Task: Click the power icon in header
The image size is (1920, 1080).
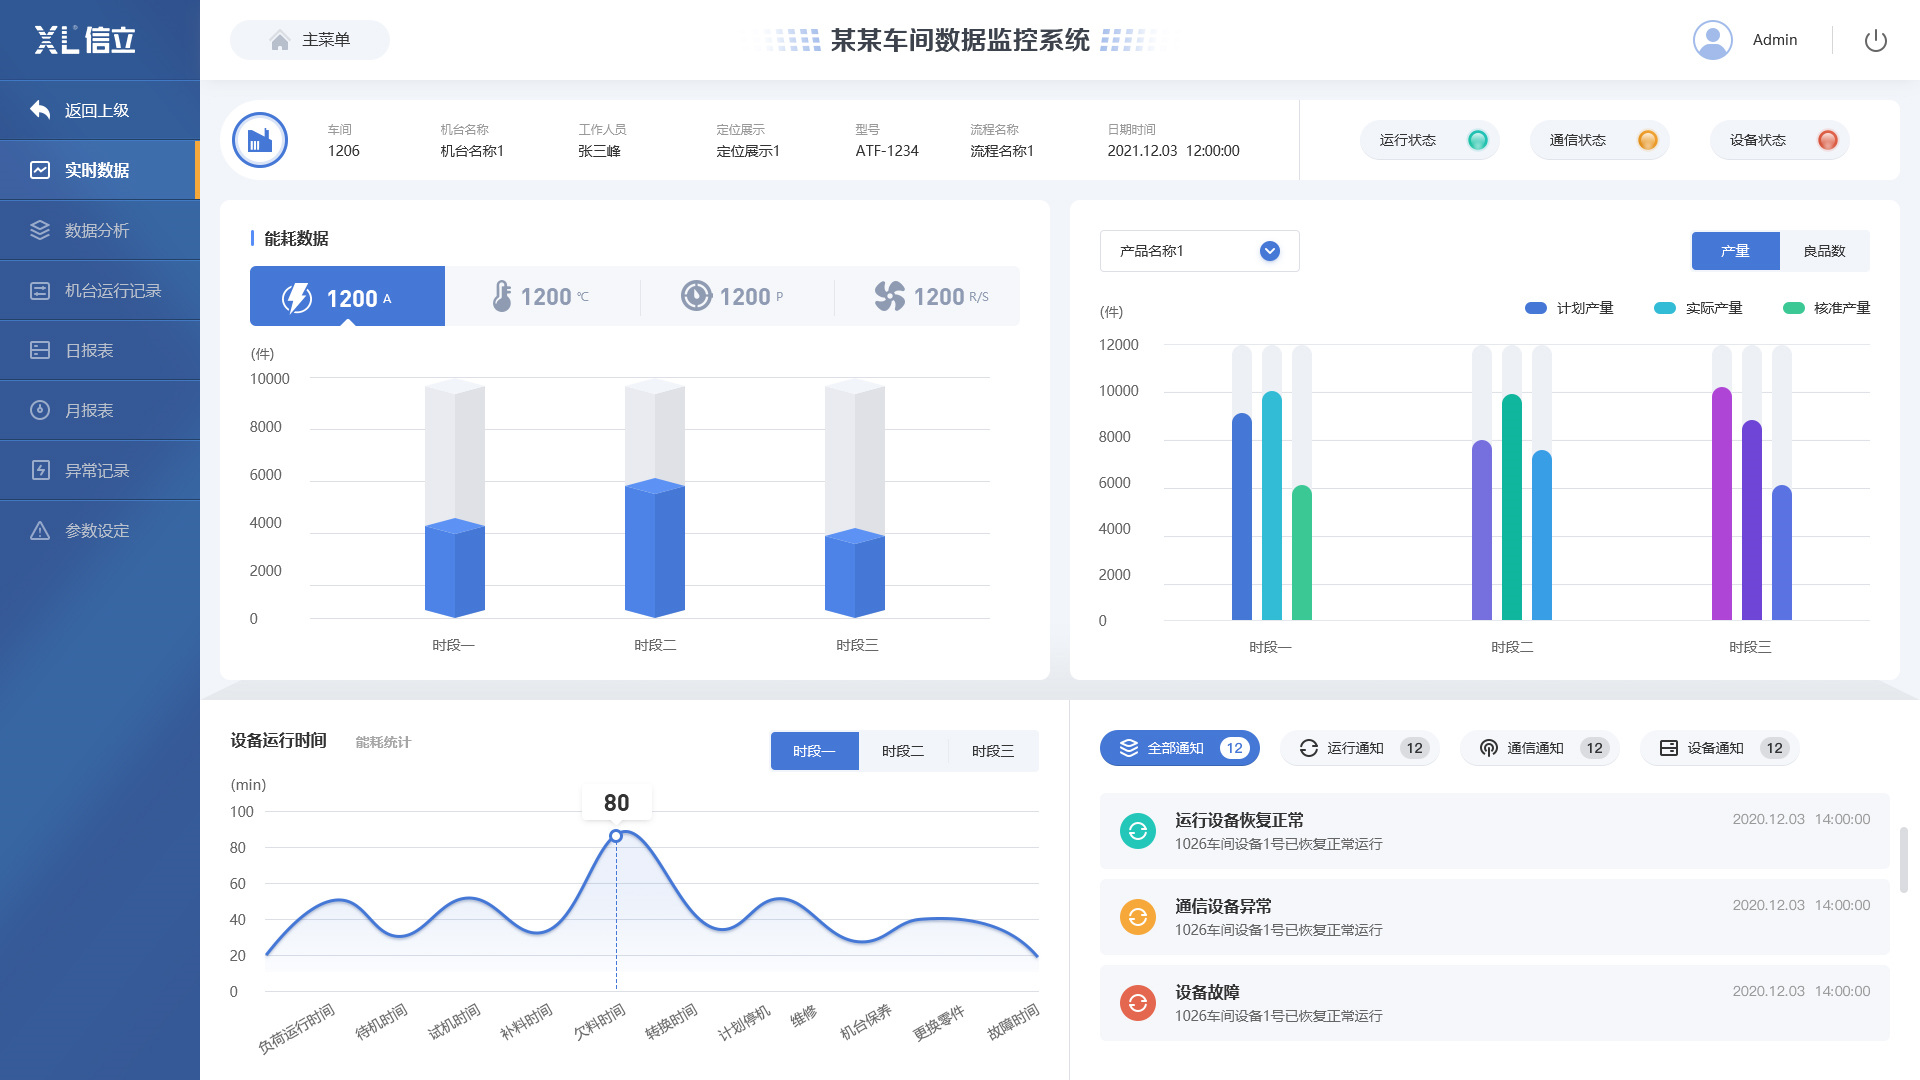Action: pos(1875,40)
